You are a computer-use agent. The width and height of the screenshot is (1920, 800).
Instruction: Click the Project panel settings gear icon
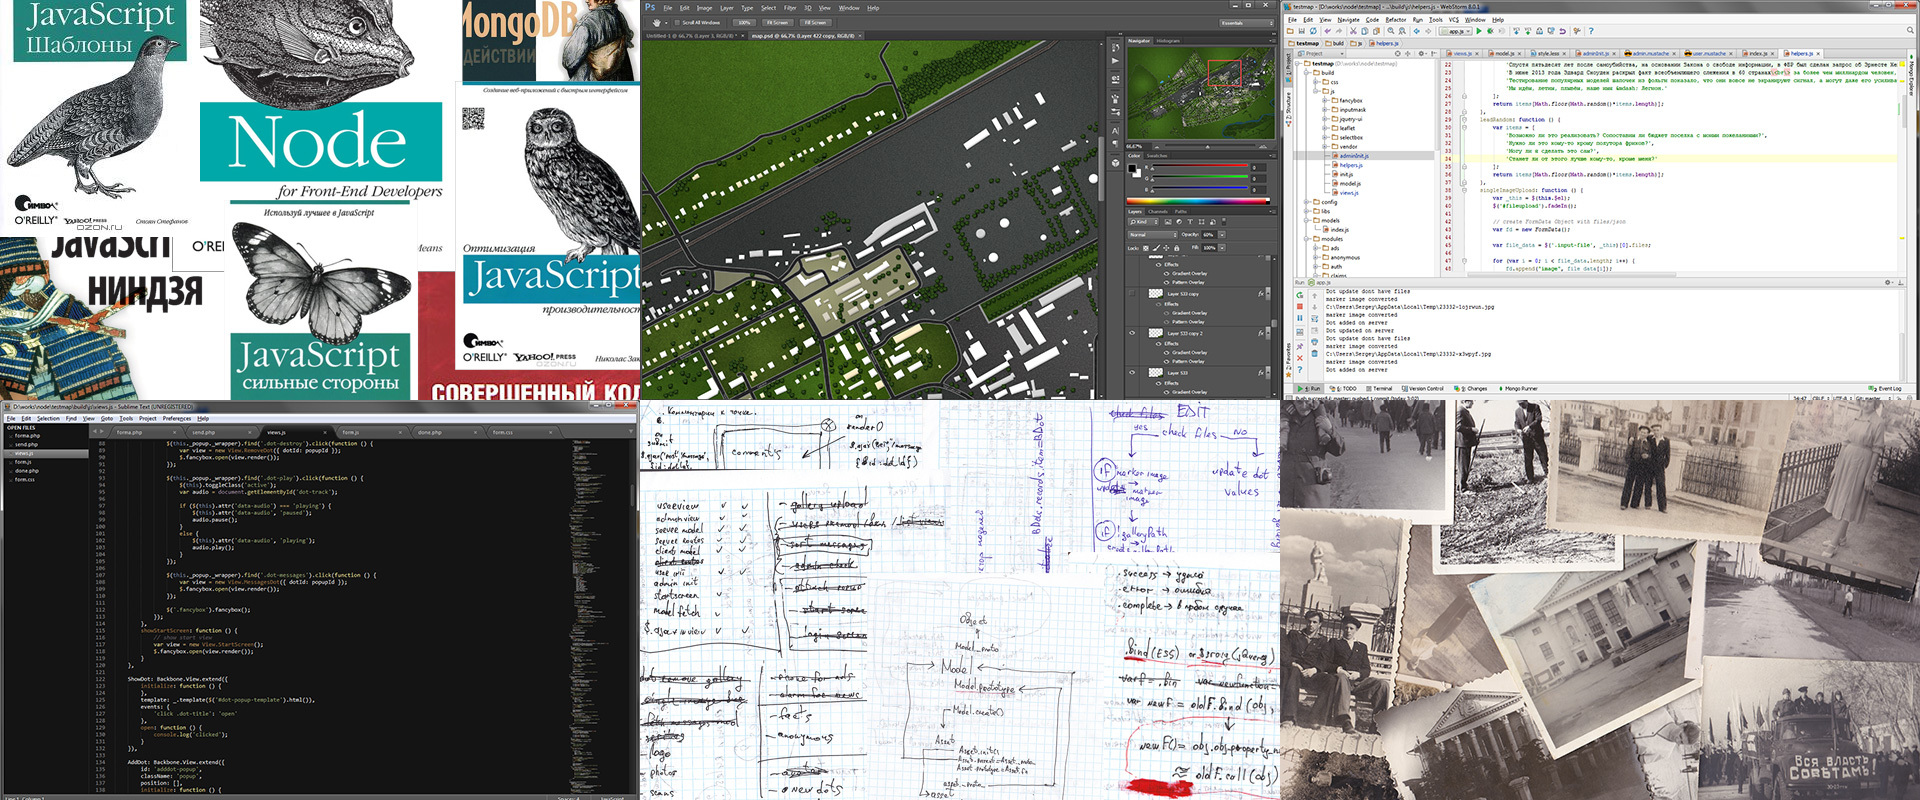(1421, 53)
